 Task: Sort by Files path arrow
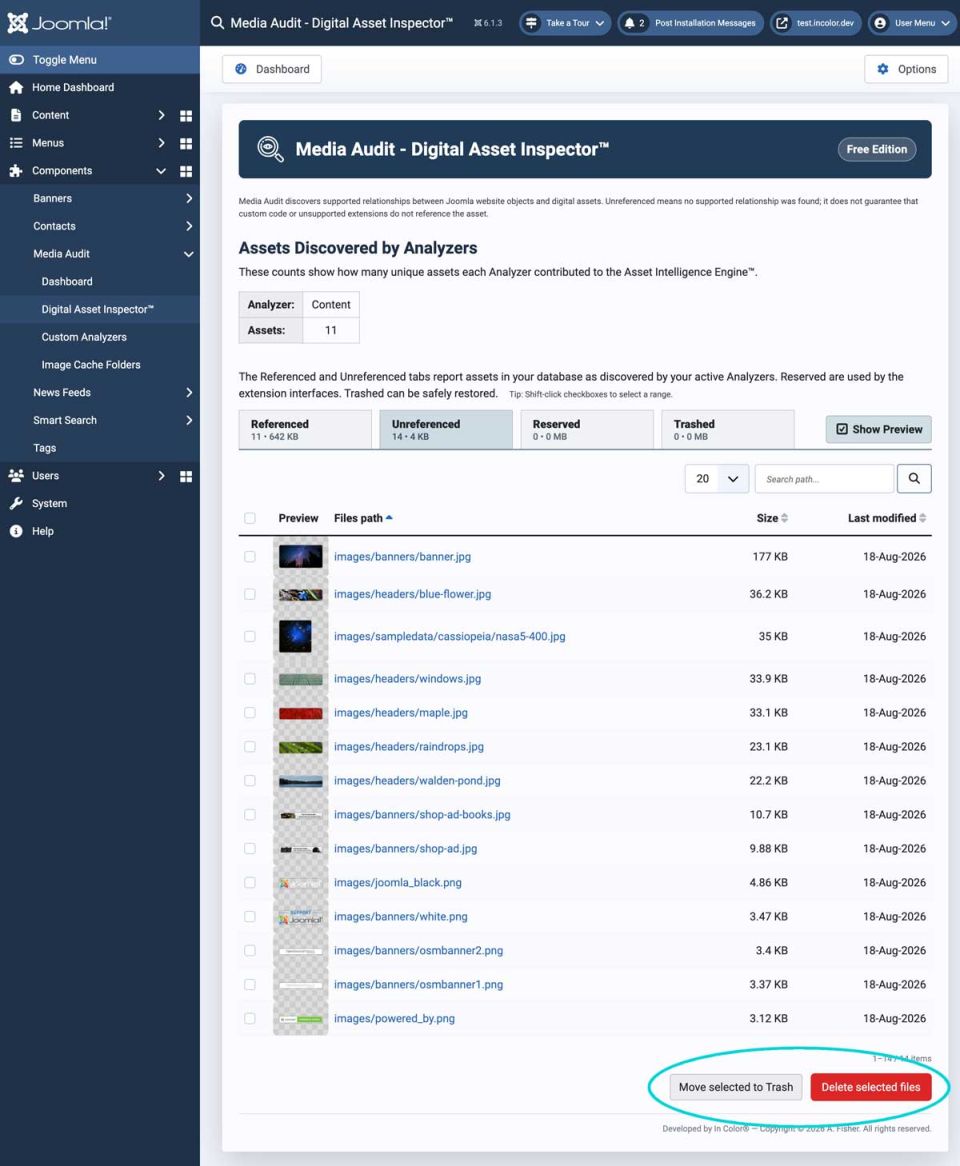tap(389, 518)
